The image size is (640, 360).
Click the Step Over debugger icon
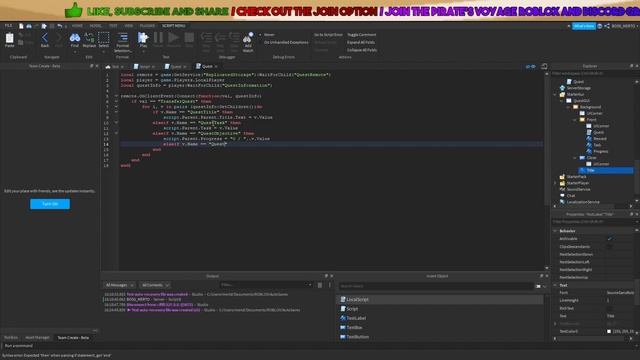pos(220,38)
